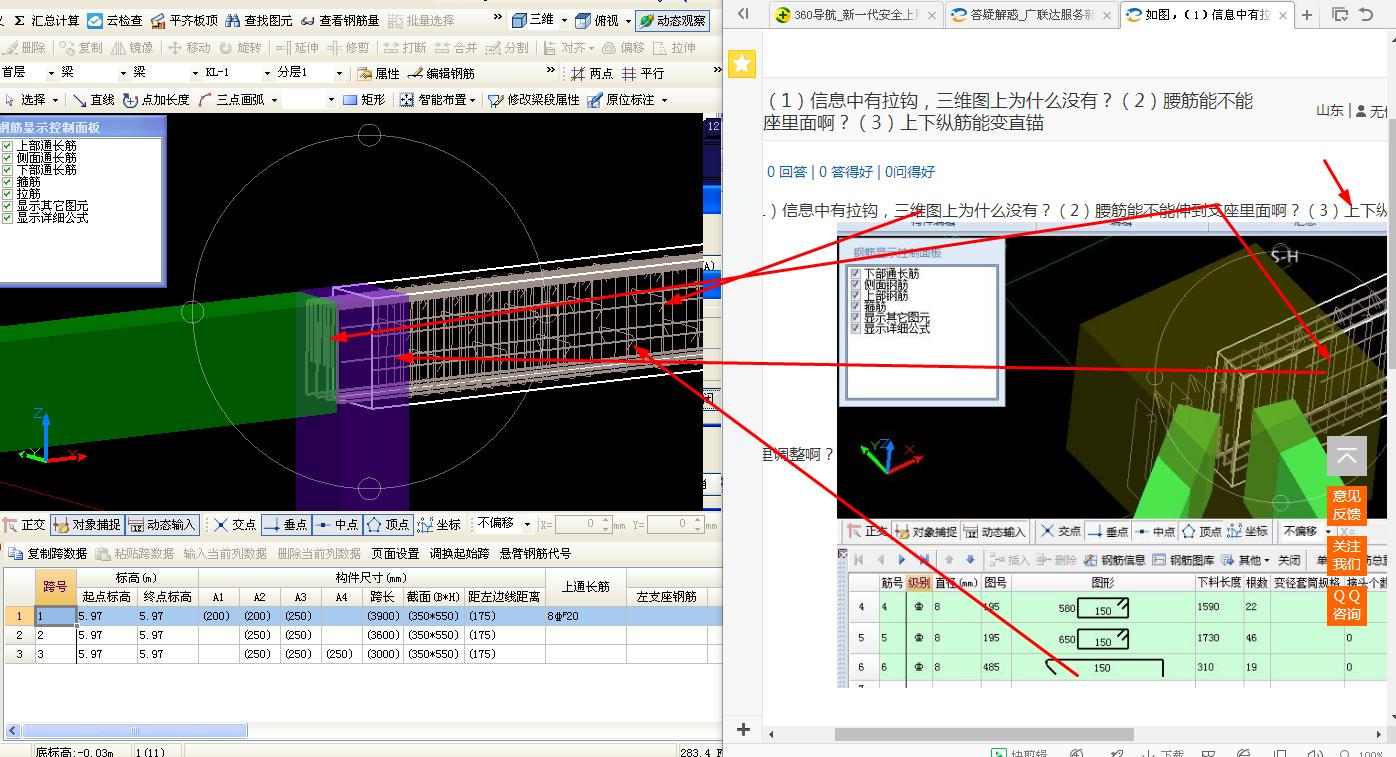
Task: Uncheck 侧面通长筋 checkbox
Action: click(x=8, y=158)
